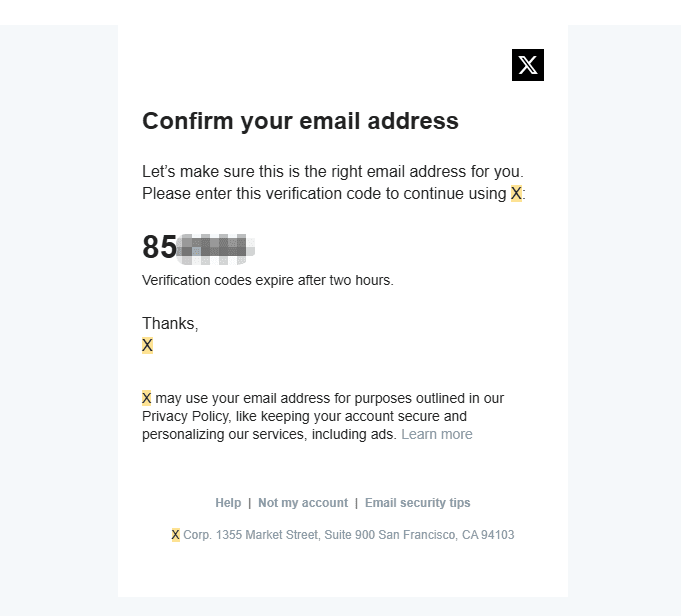Click the blurred part of the verification code
Screen dimensions: 681x616
216,246
